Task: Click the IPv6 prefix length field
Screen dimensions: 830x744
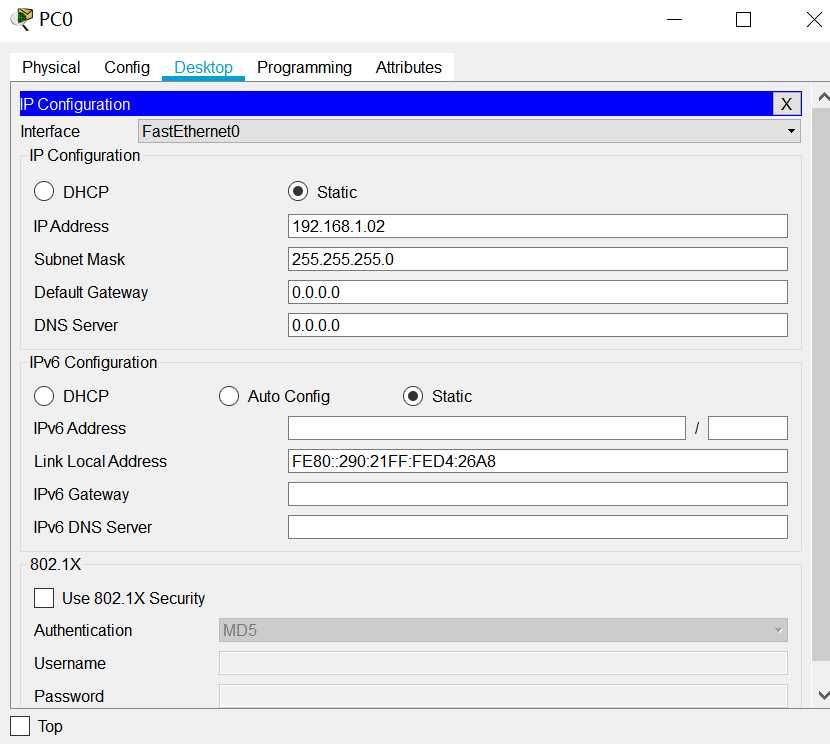Action: pyautogui.click(x=747, y=428)
